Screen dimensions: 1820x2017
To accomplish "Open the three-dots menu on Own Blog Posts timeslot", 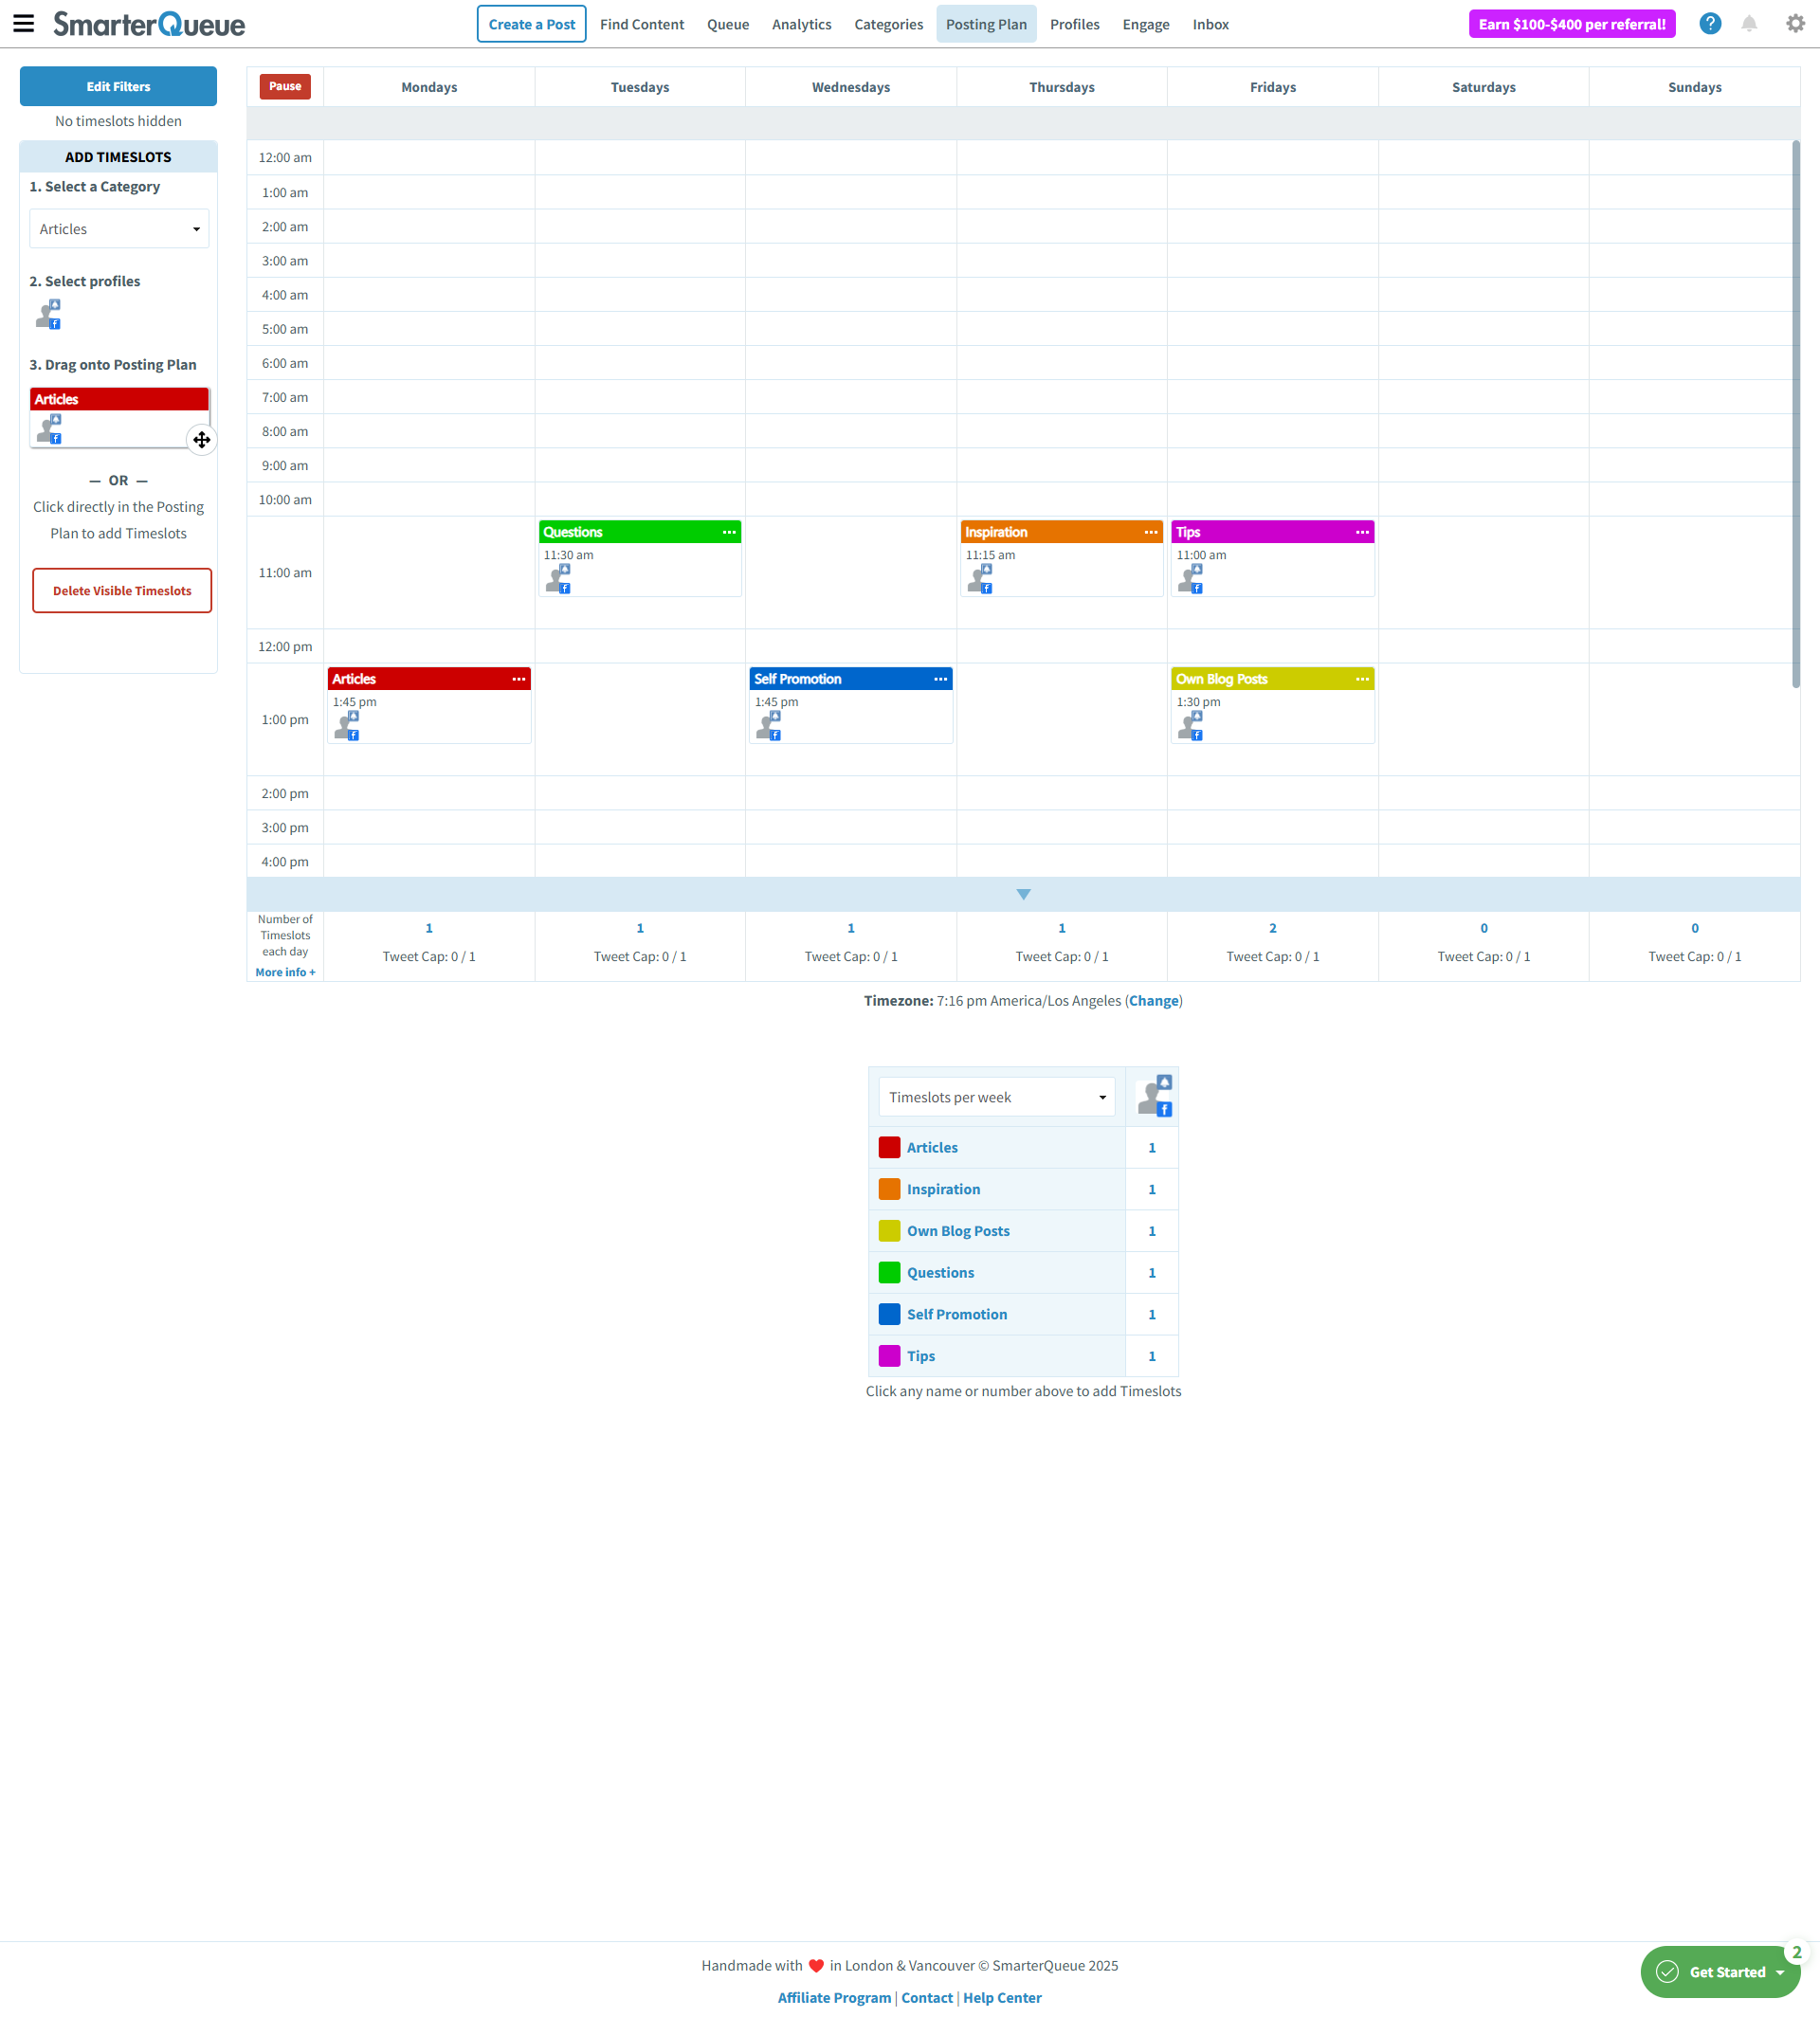I will pos(1362,680).
